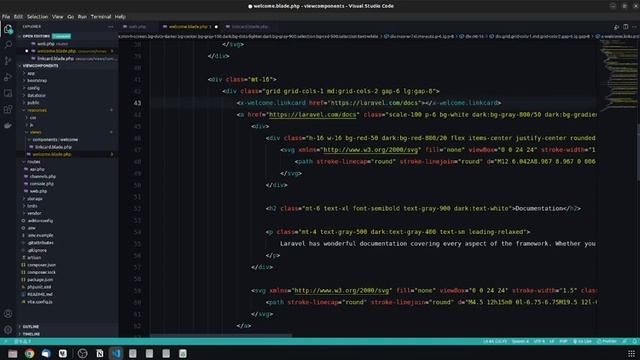640x360 pixels.
Task: Open web.php in the routes folder
Action: click(x=38, y=191)
